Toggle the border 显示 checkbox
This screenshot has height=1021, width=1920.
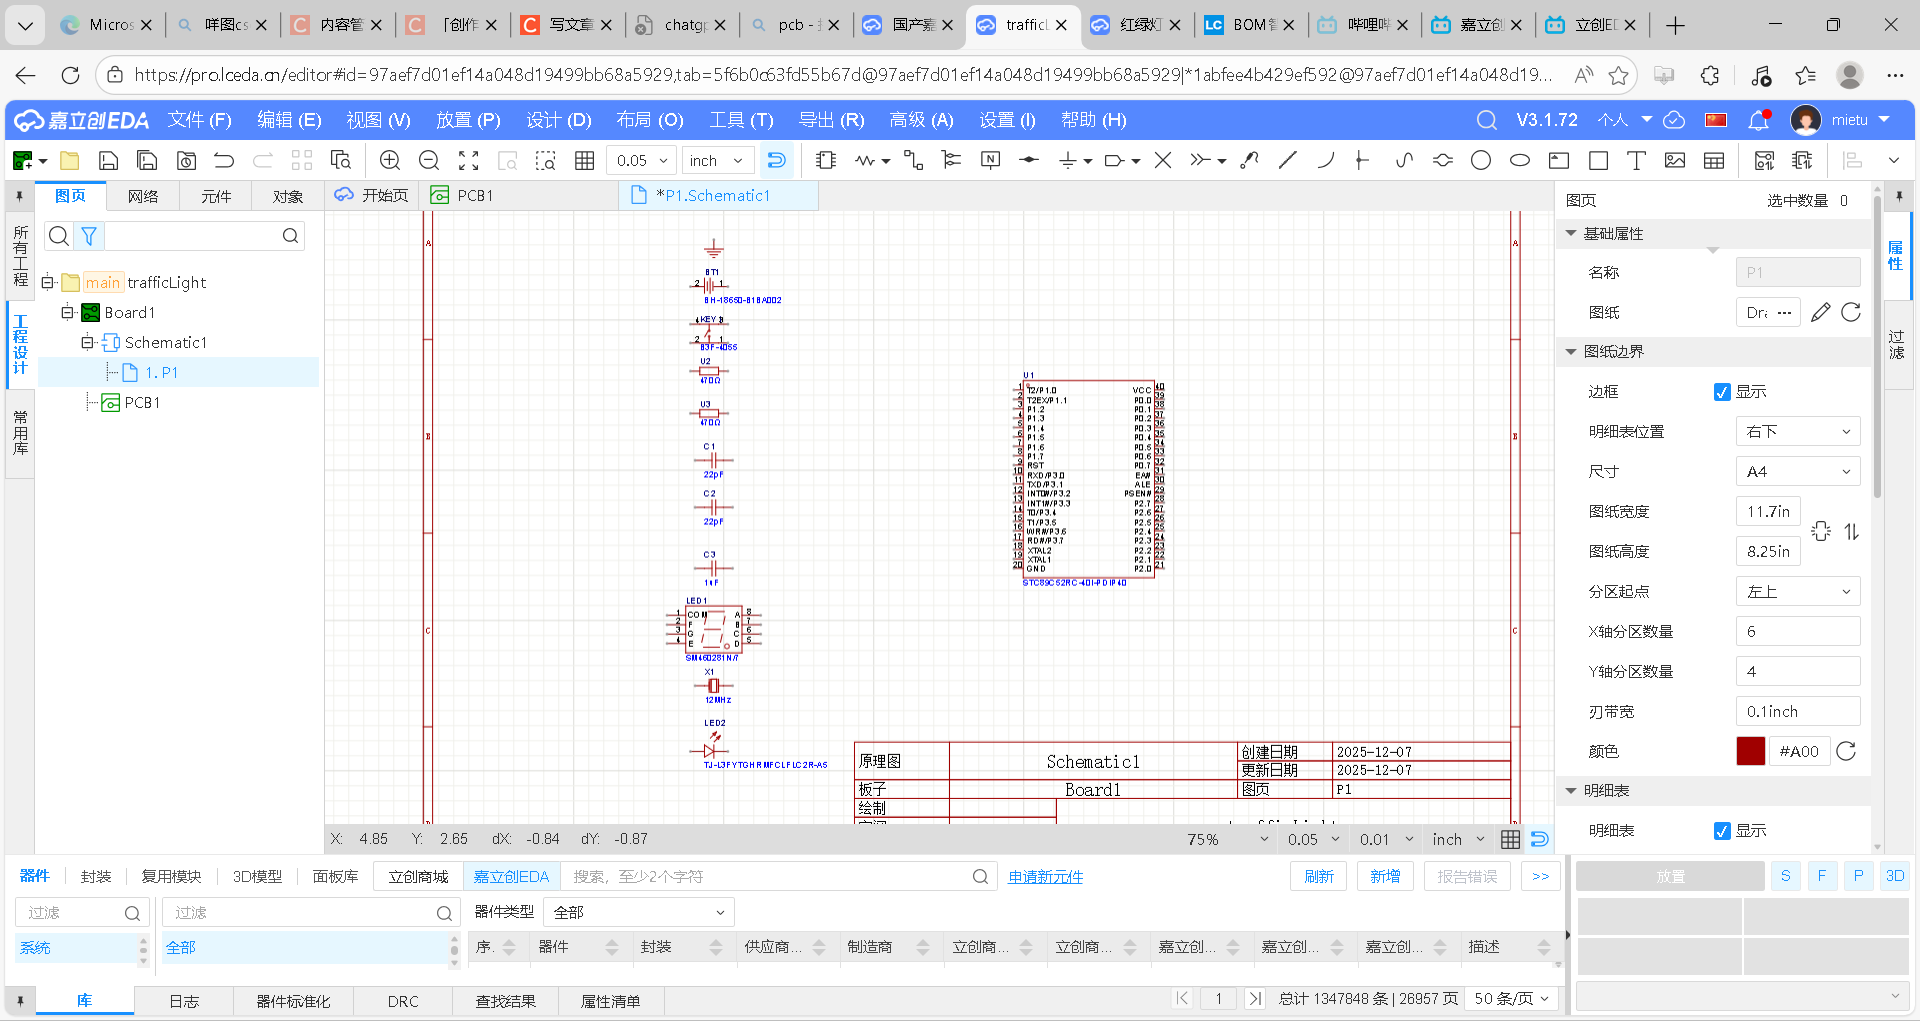1722,392
